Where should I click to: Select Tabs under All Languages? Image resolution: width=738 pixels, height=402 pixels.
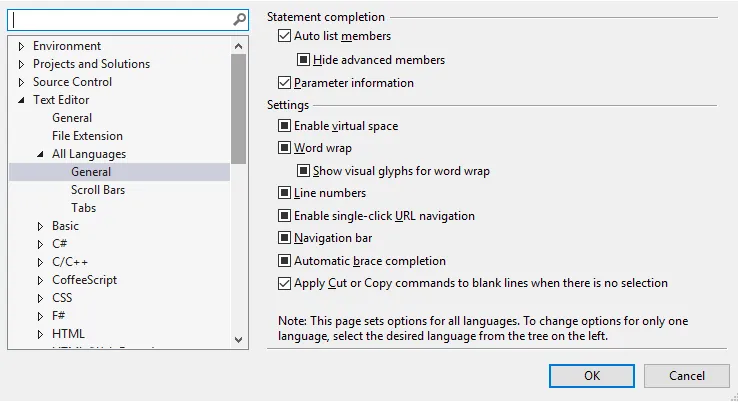83,208
